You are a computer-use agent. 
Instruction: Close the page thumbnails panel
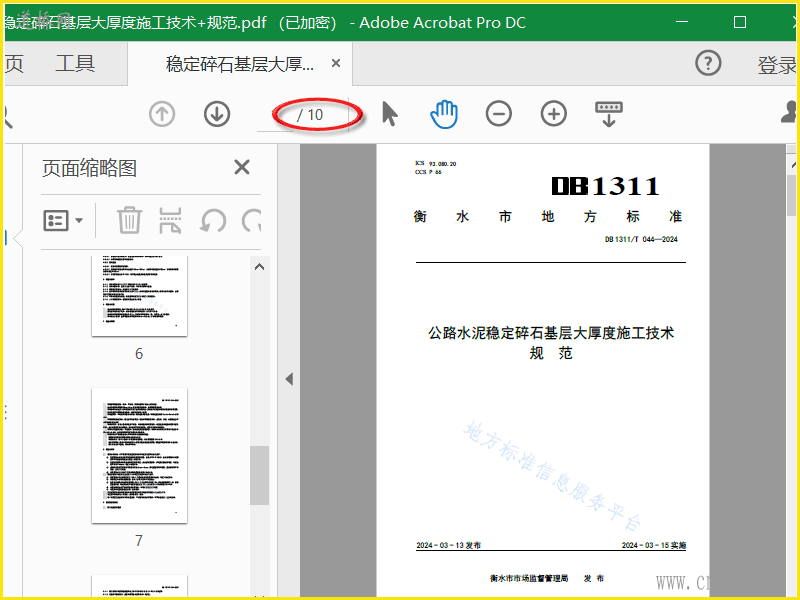pos(242,167)
